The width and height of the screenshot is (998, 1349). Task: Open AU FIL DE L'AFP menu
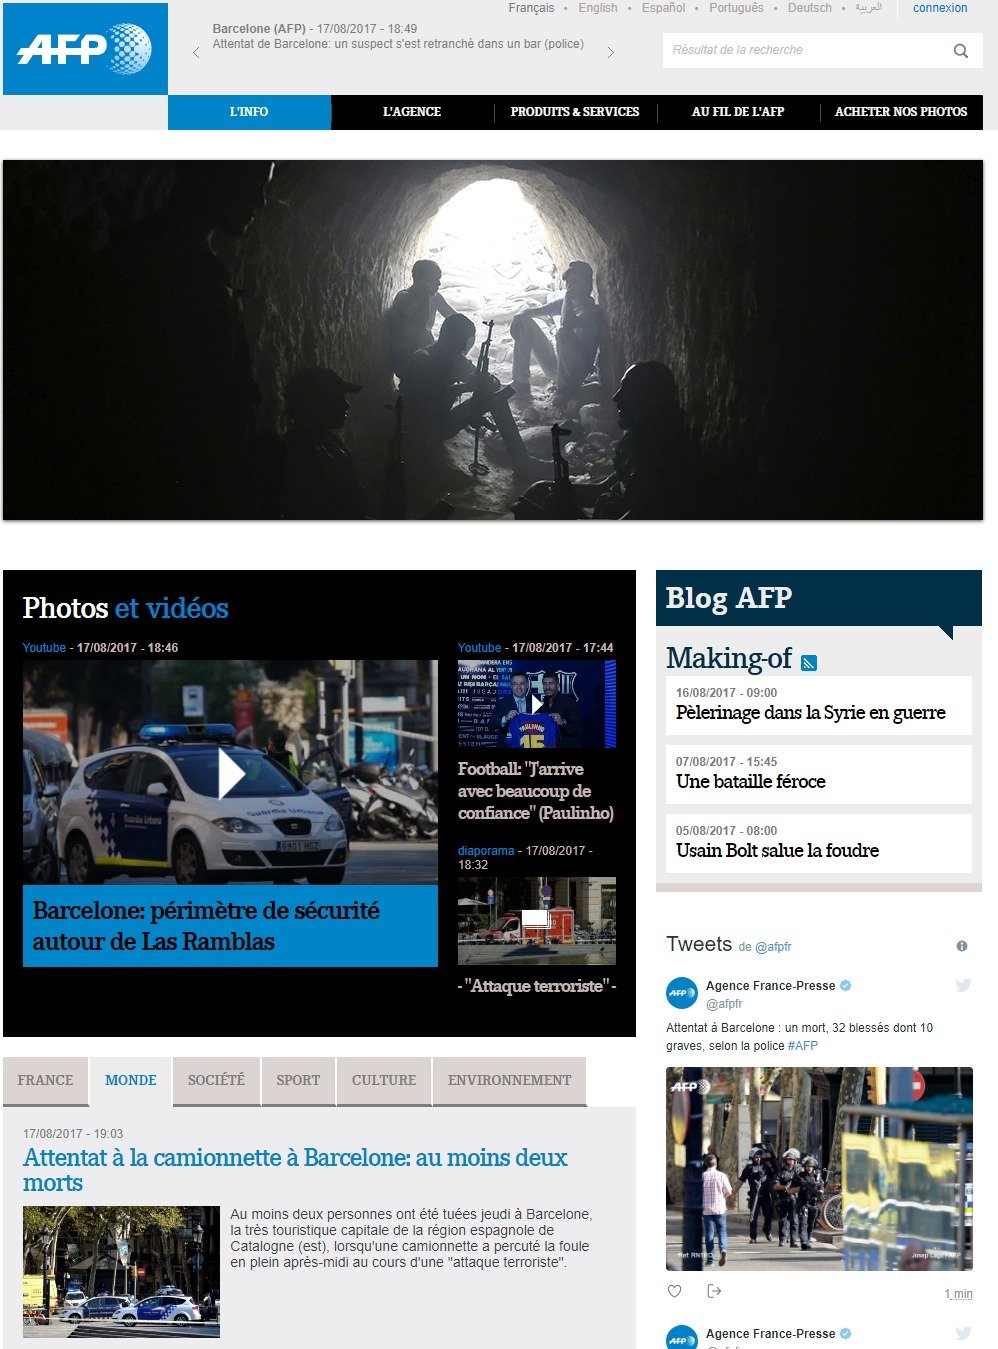click(x=738, y=112)
